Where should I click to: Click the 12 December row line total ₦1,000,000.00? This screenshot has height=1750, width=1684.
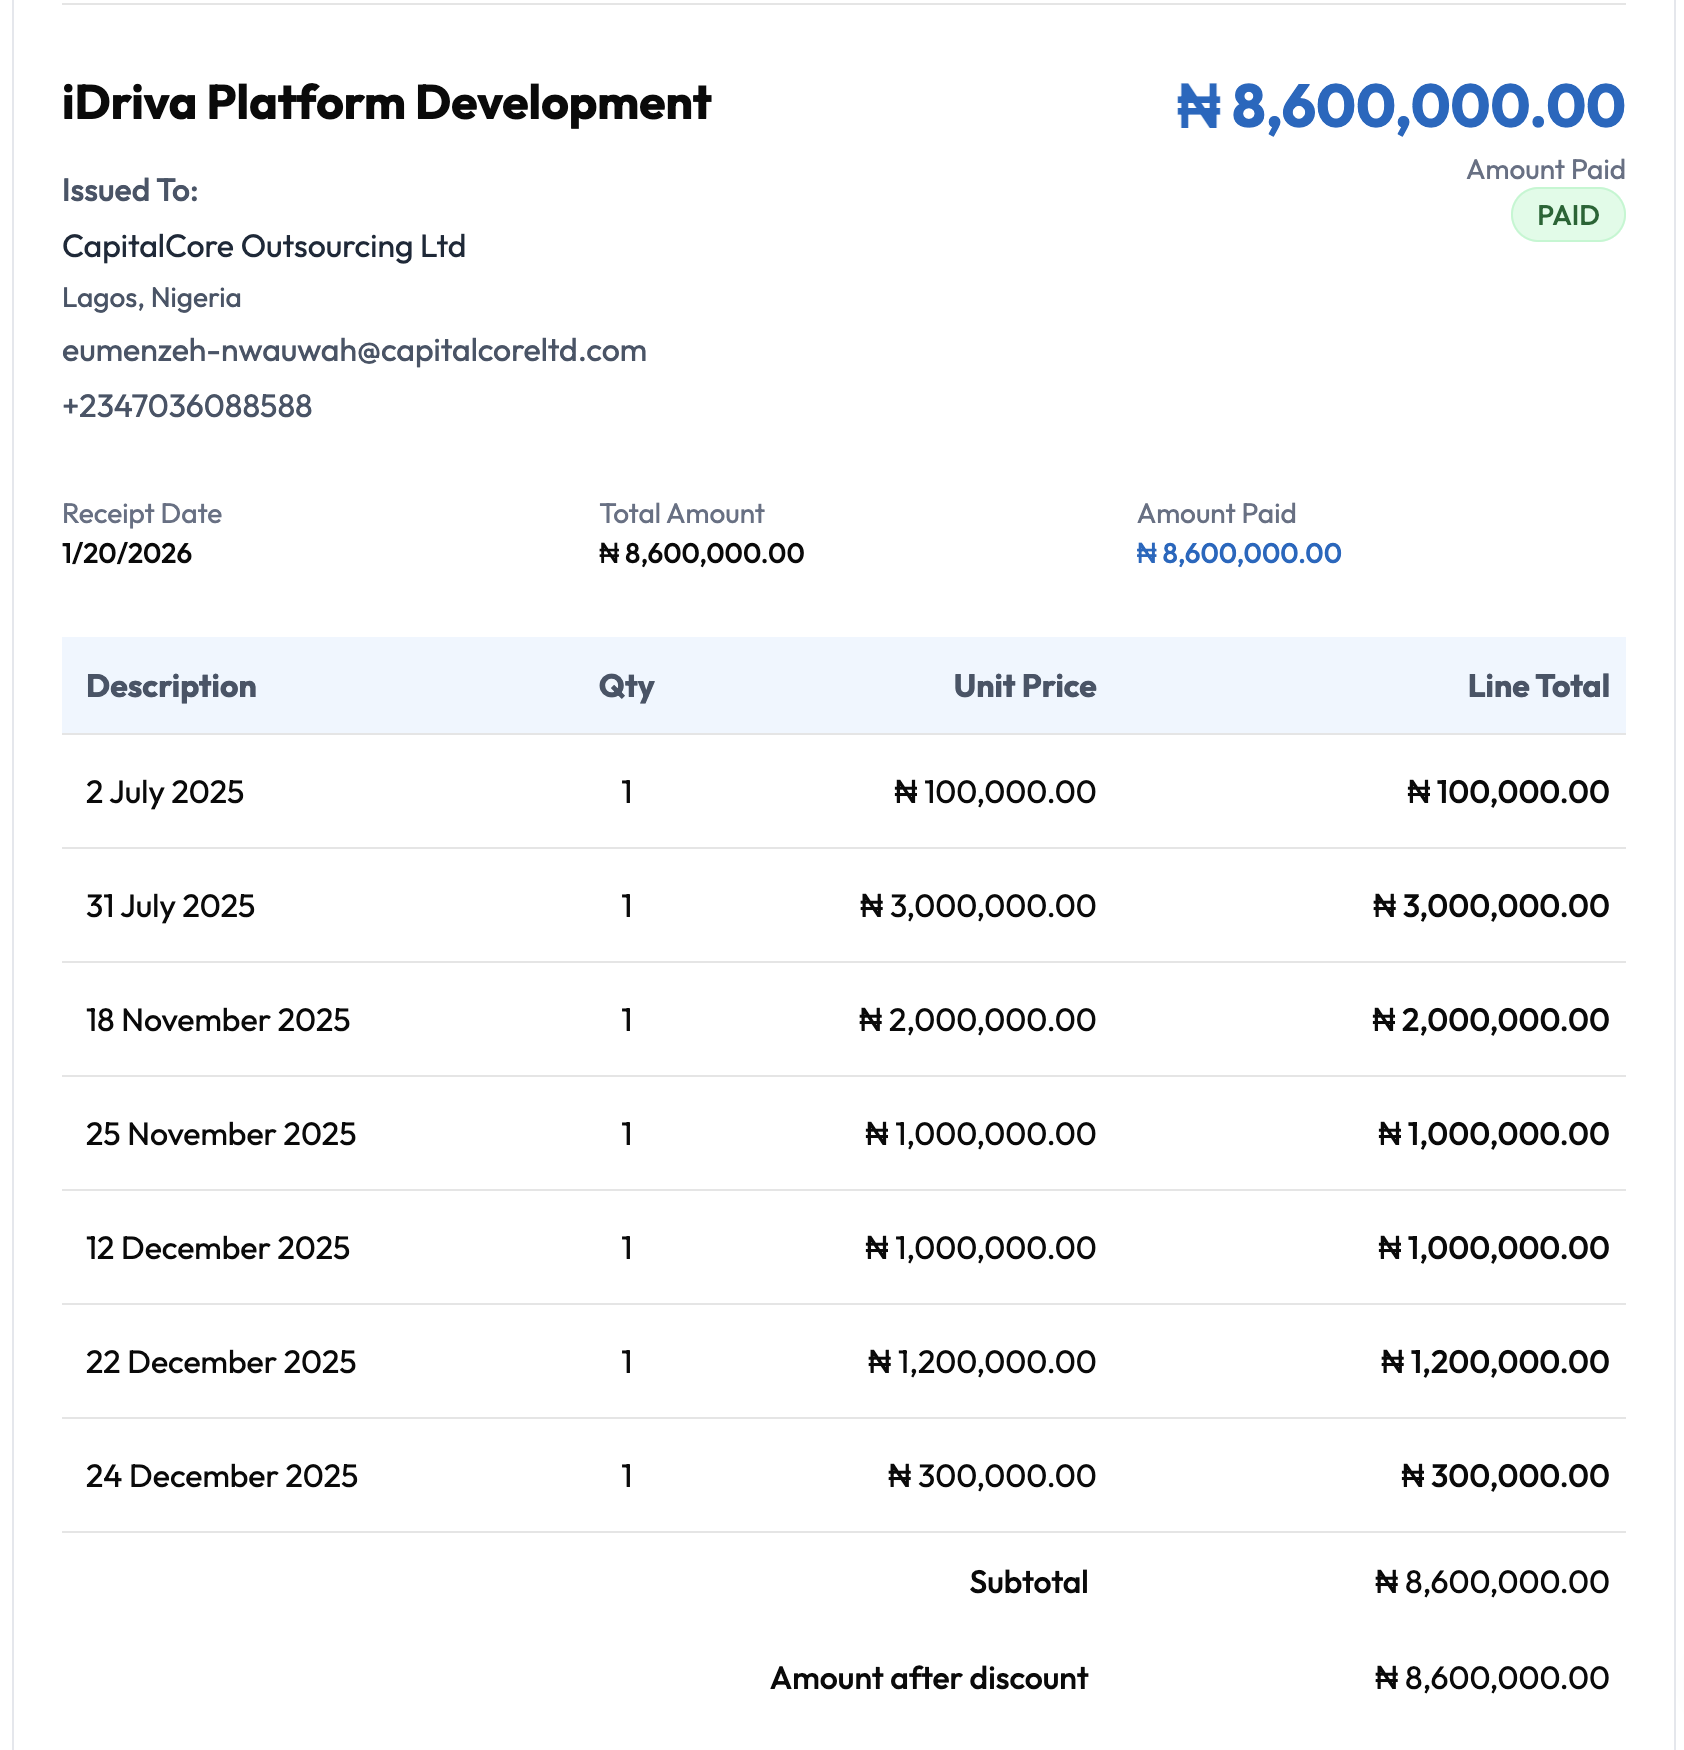1494,1248
